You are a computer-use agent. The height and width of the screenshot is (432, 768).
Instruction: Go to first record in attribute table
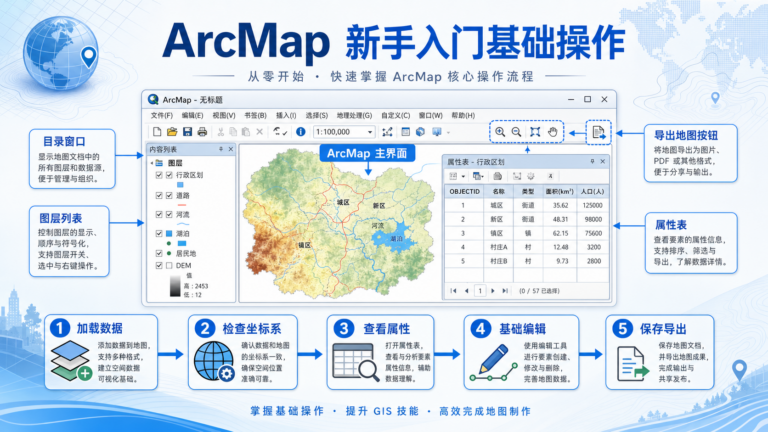tap(453, 291)
